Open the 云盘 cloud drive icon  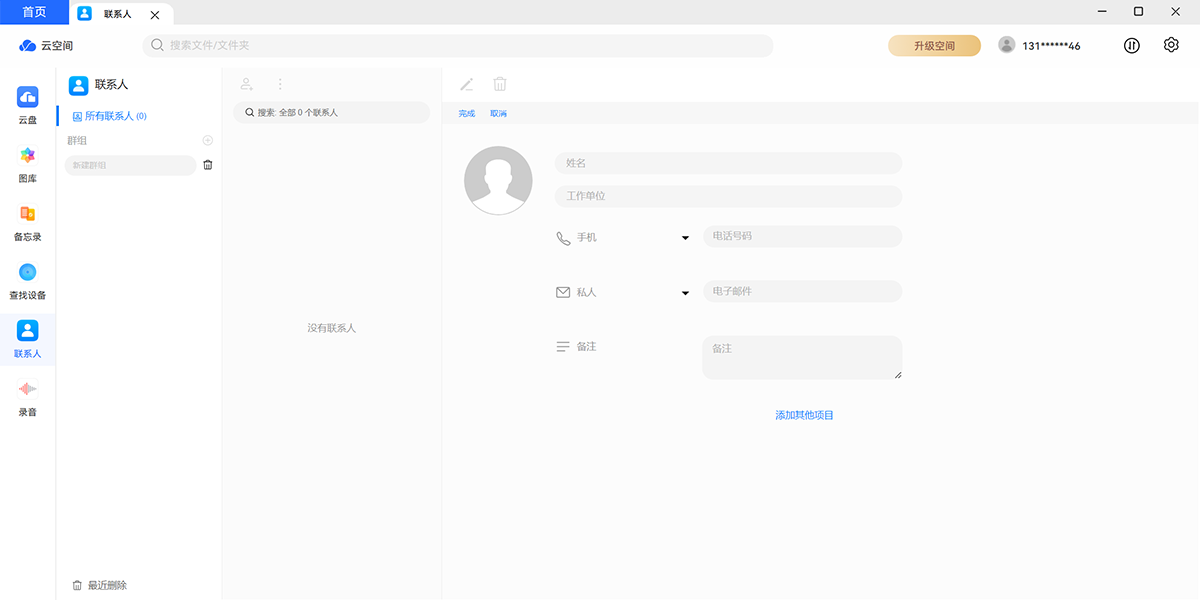pos(27,97)
